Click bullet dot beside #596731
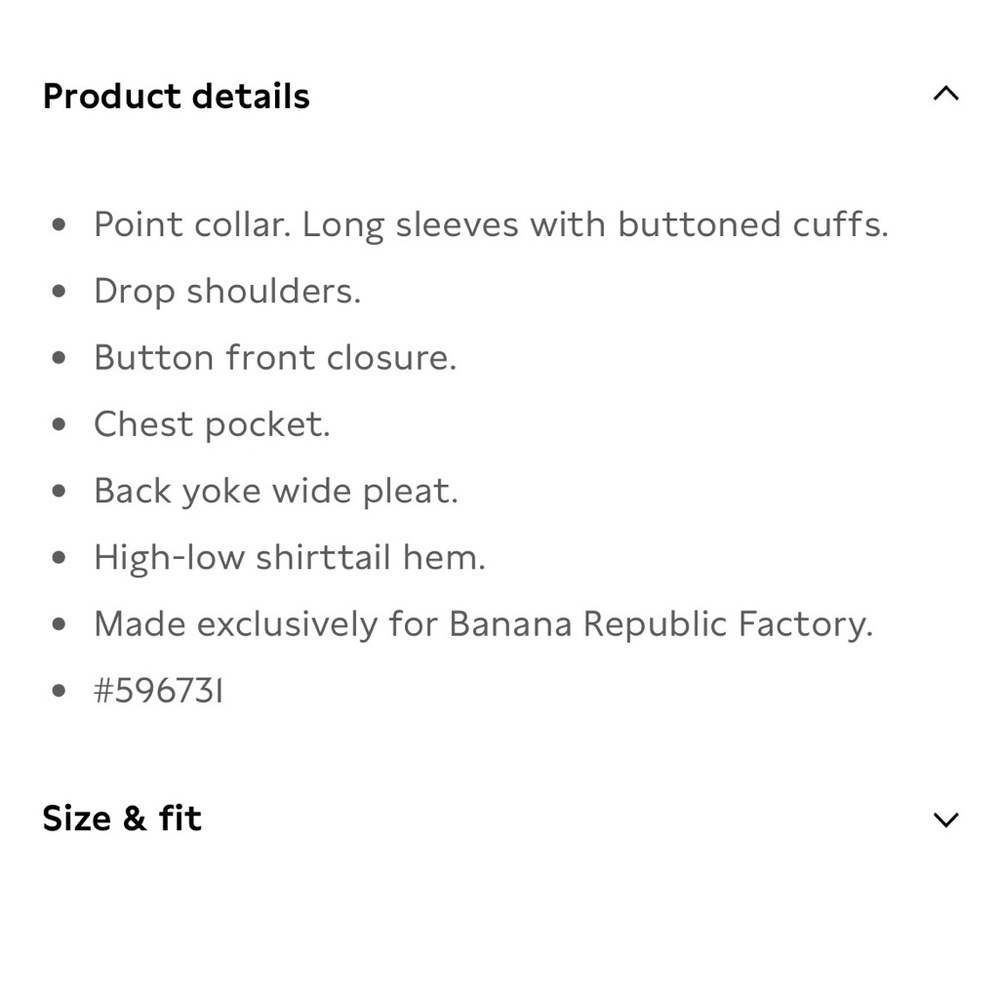1000x1000 pixels. 59,691
